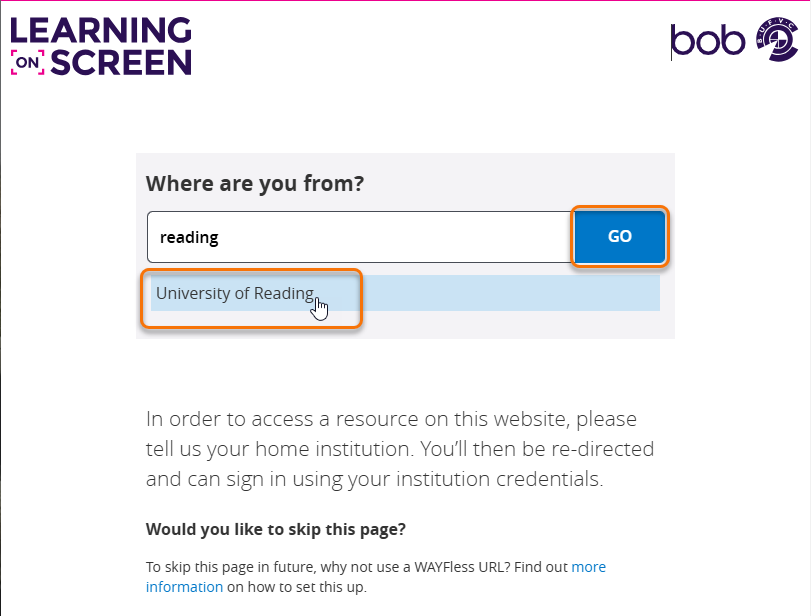
Task: Open the "more" link after Find out
Action: pos(588,567)
